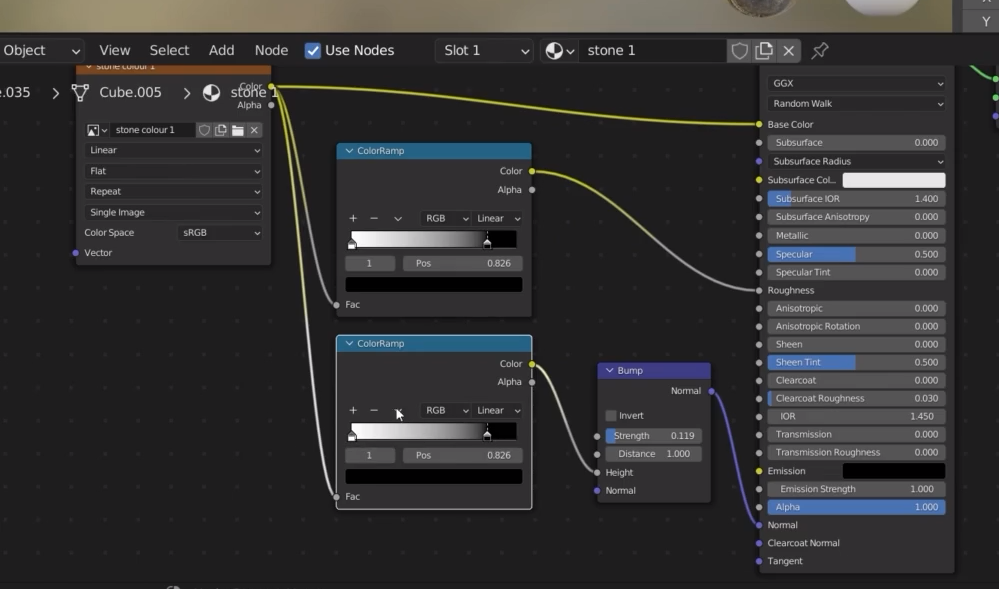Click the Alpha slider on the shader
This screenshot has width=999, height=589.
click(856, 507)
